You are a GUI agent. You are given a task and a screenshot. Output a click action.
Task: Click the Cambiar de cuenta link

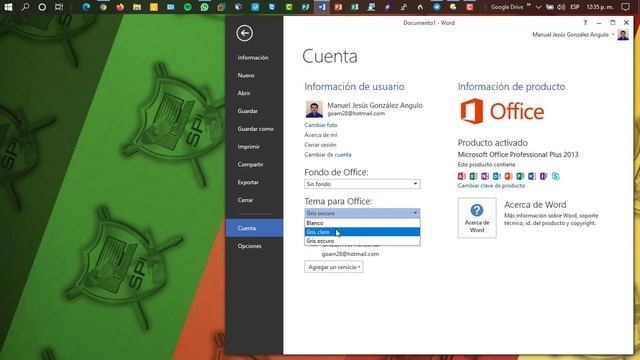point(328,155)
